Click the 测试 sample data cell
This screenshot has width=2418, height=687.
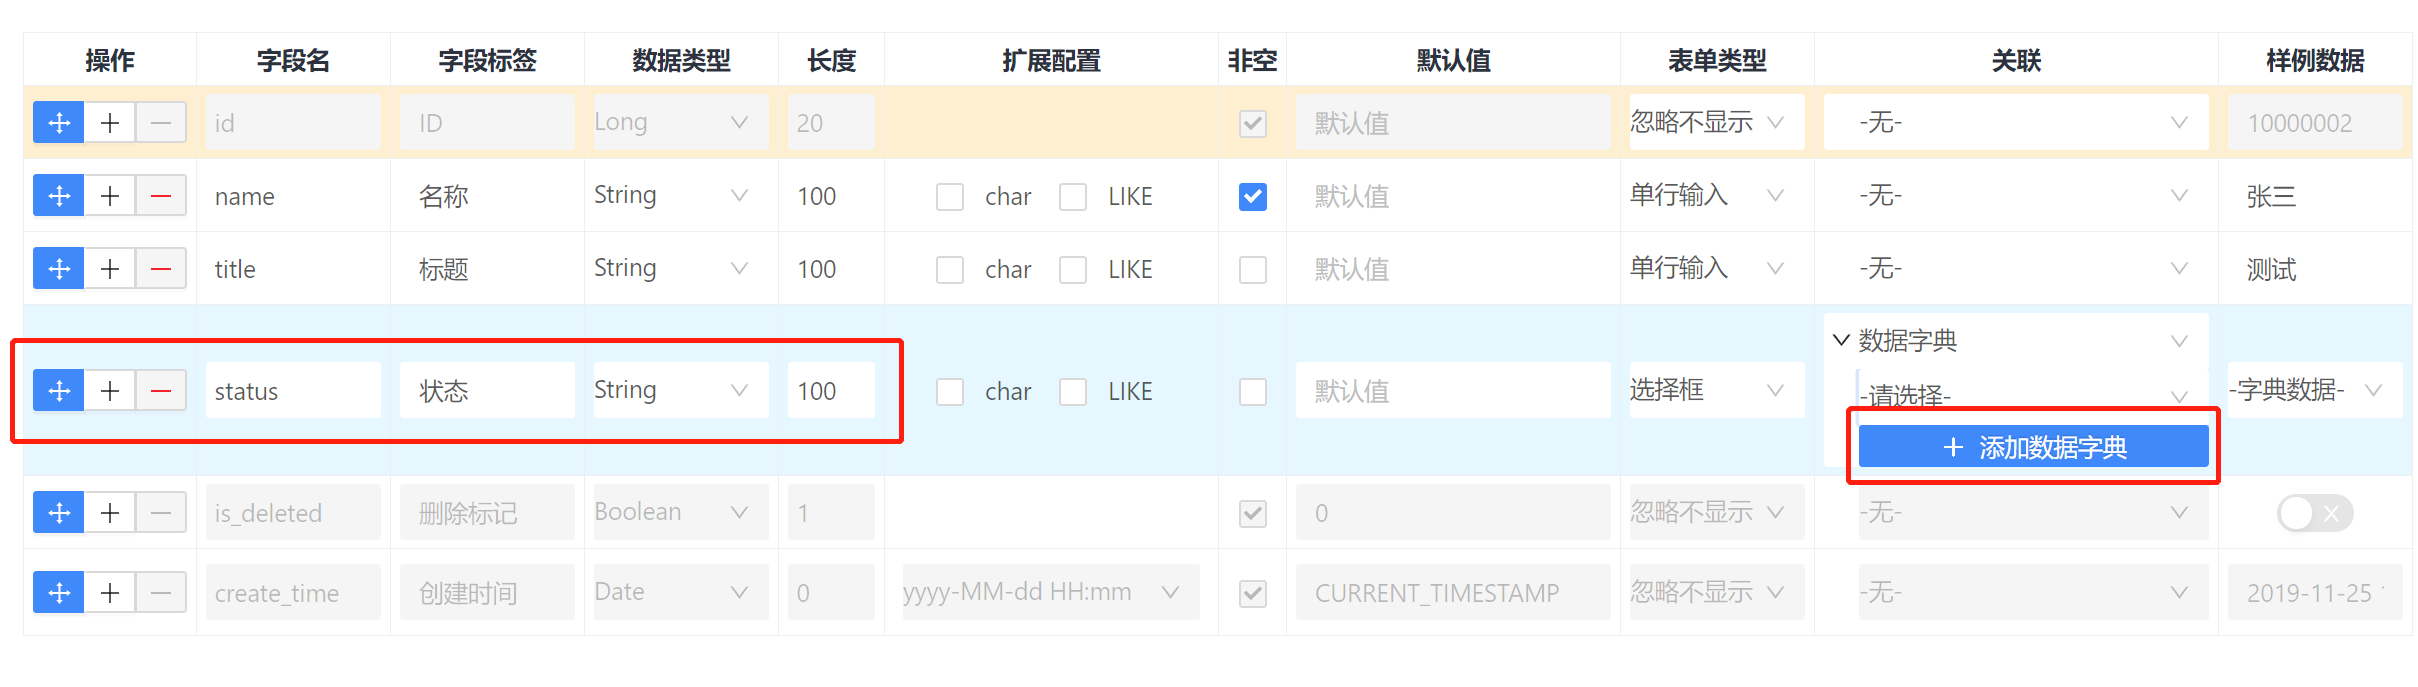2315,269
